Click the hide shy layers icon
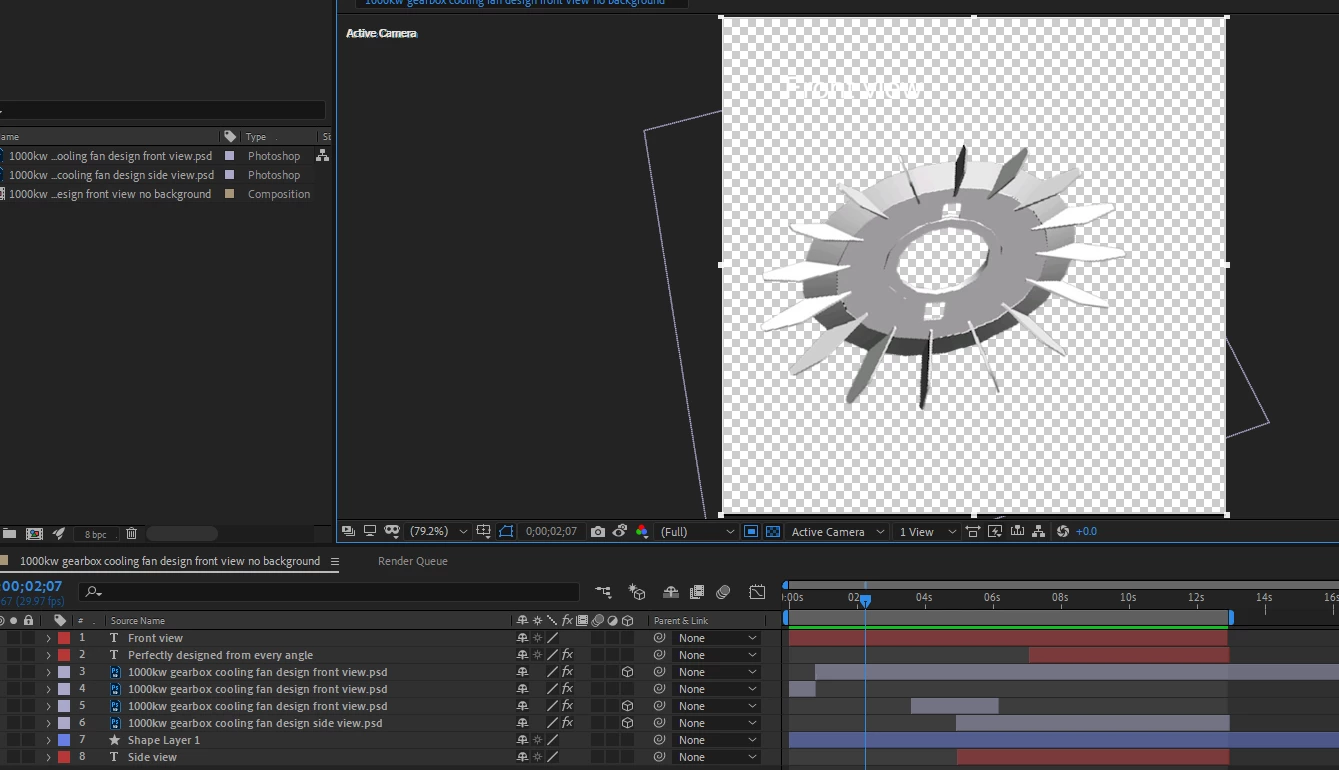 tap(671, 592)
